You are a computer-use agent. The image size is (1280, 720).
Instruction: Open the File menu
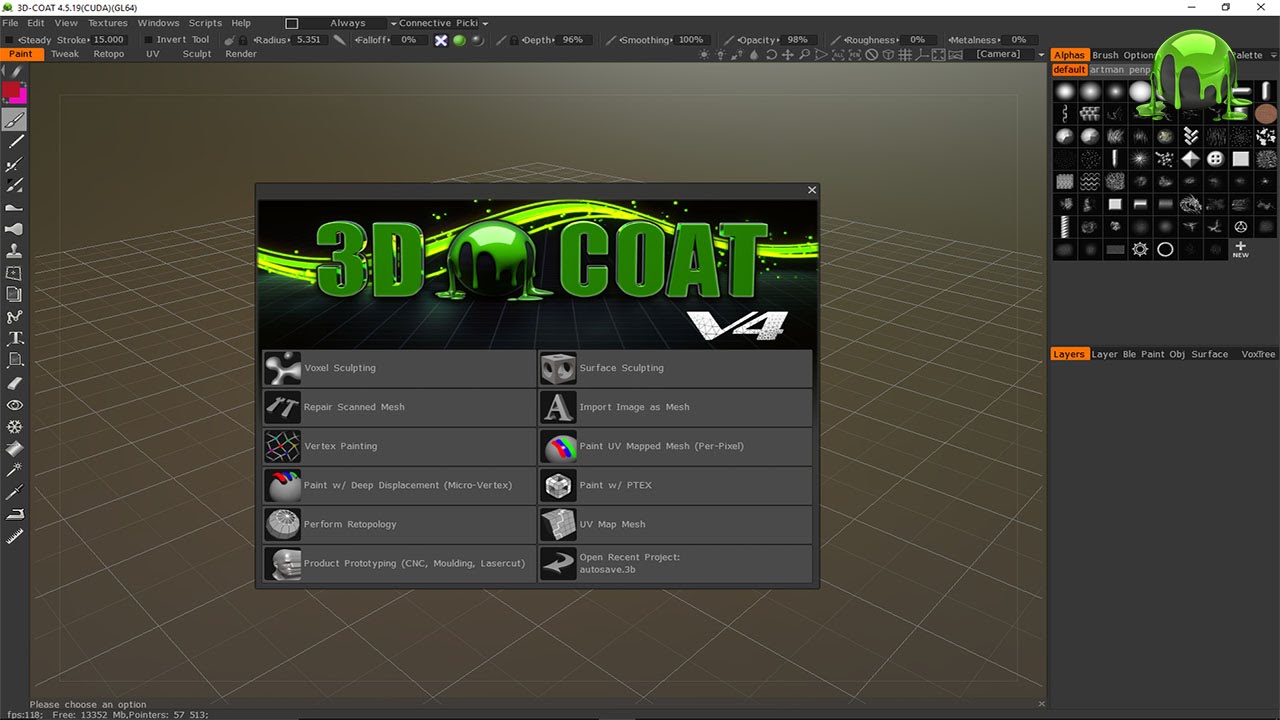click(10, 23)
